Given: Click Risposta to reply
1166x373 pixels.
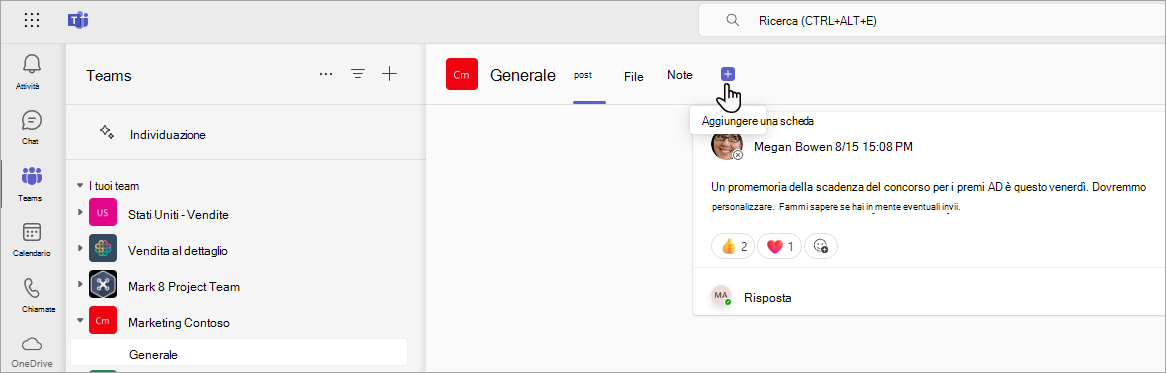Looking at the screenshot, I should pos(767,298).
